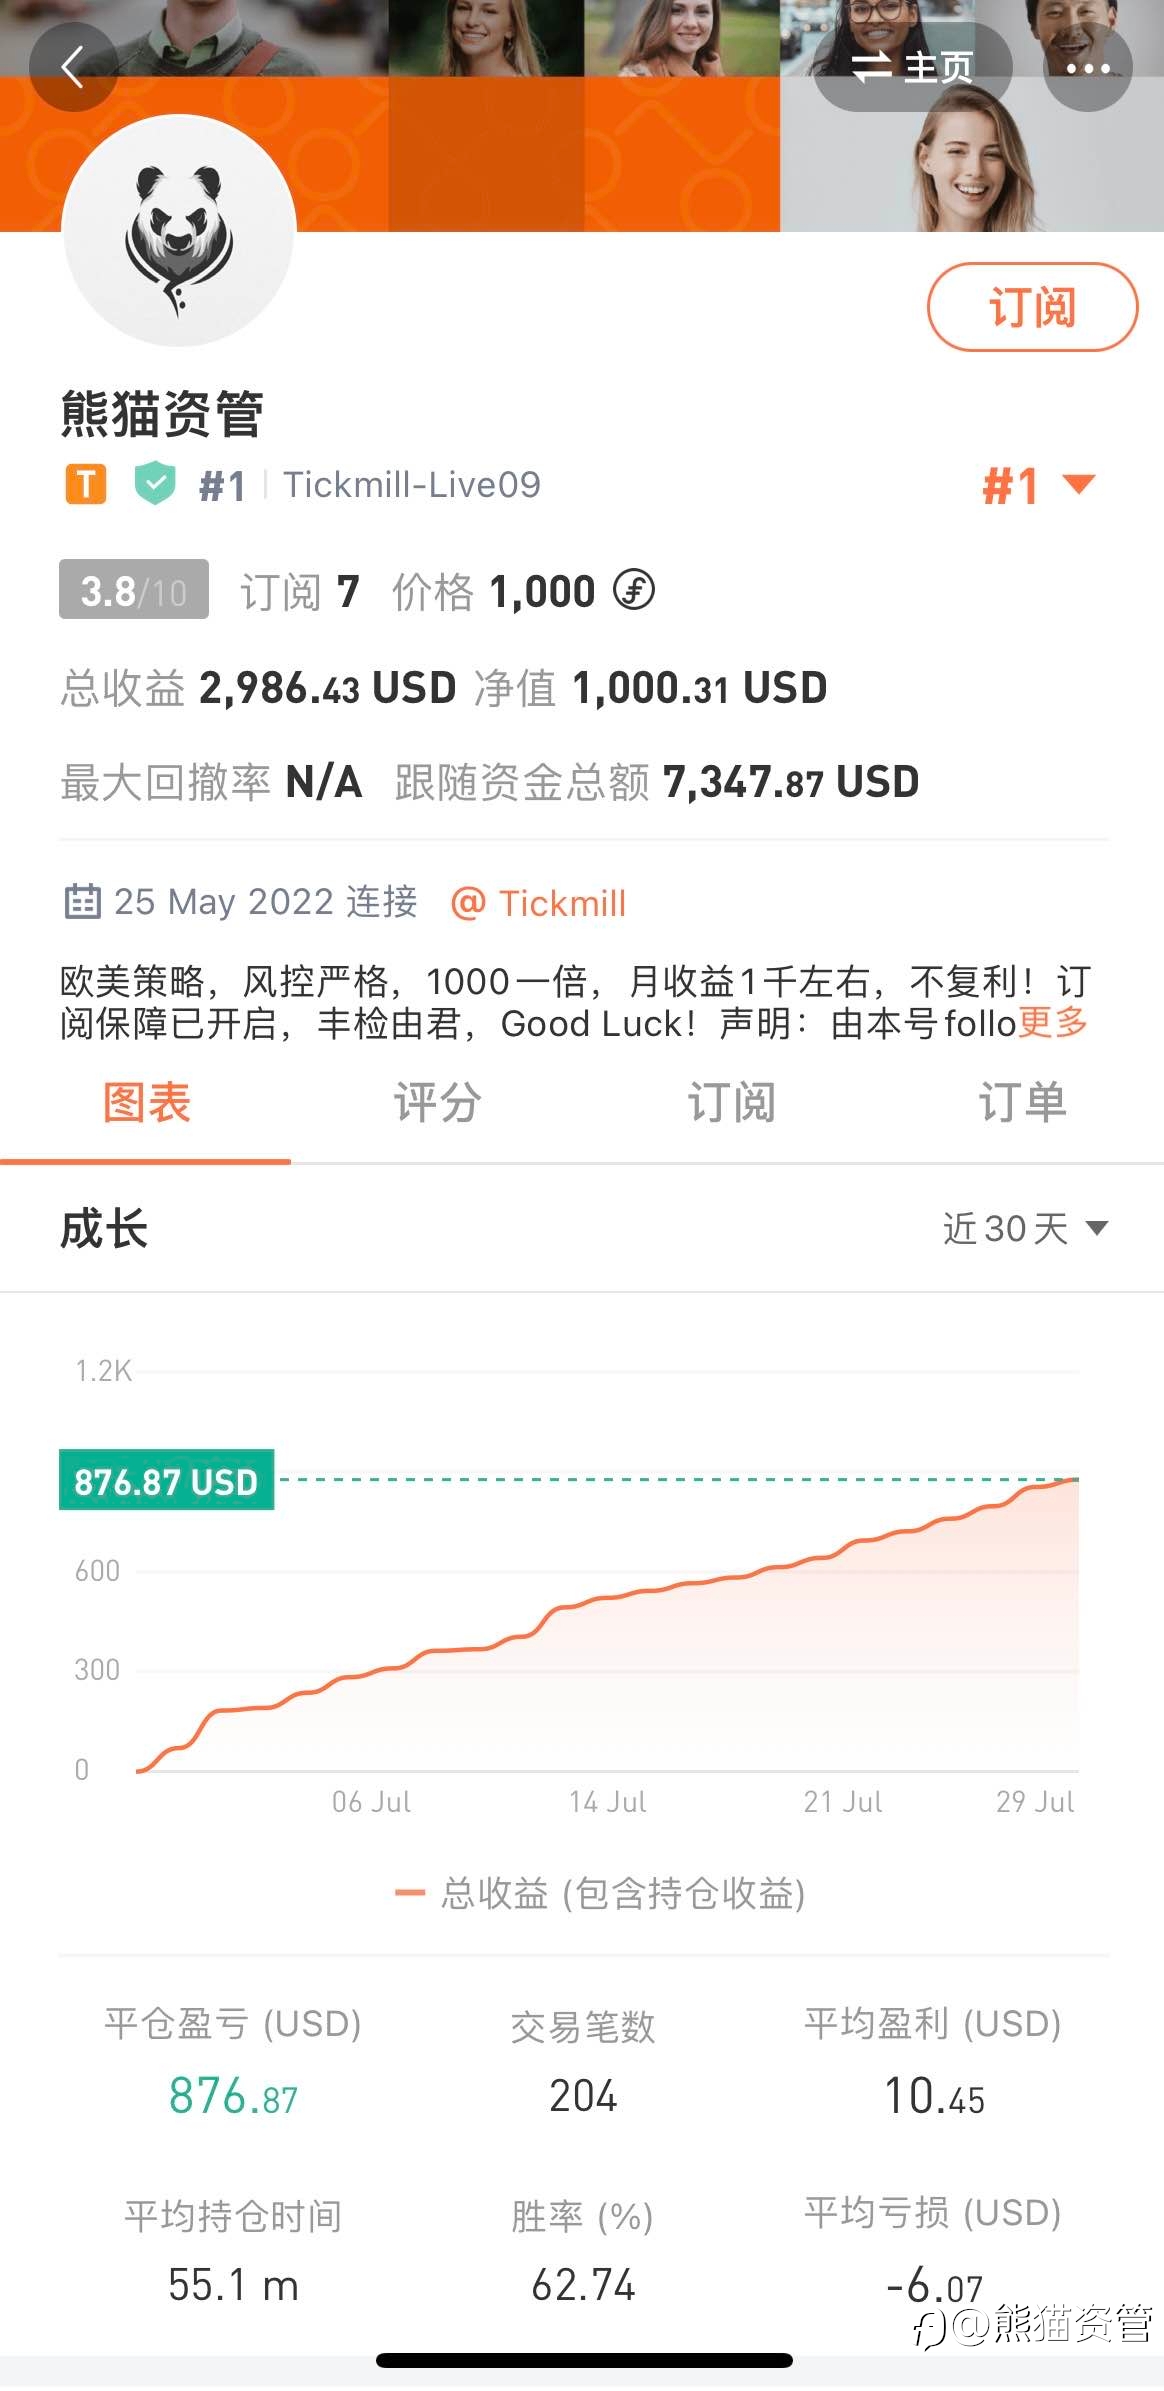The image size is (1164, 2391).
Task: Open the three-dots more options menu
Action: (1088, 67)
